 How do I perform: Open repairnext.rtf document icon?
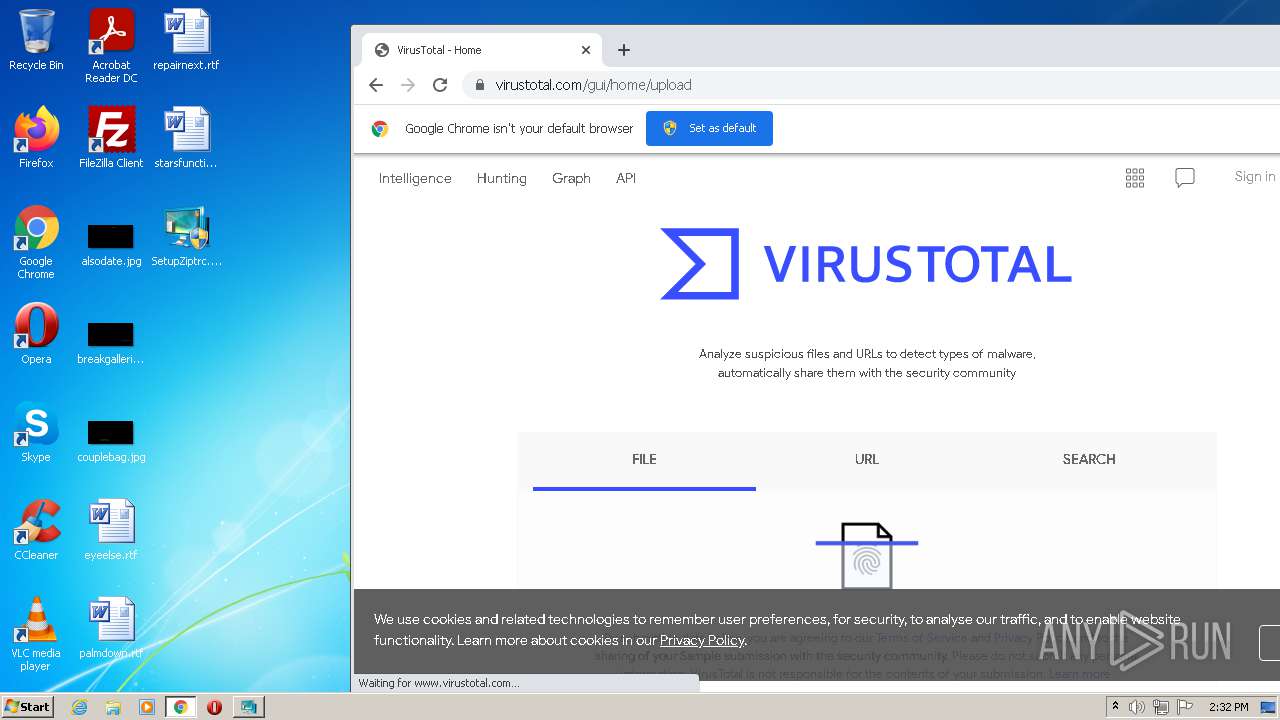tap(186, 41)
